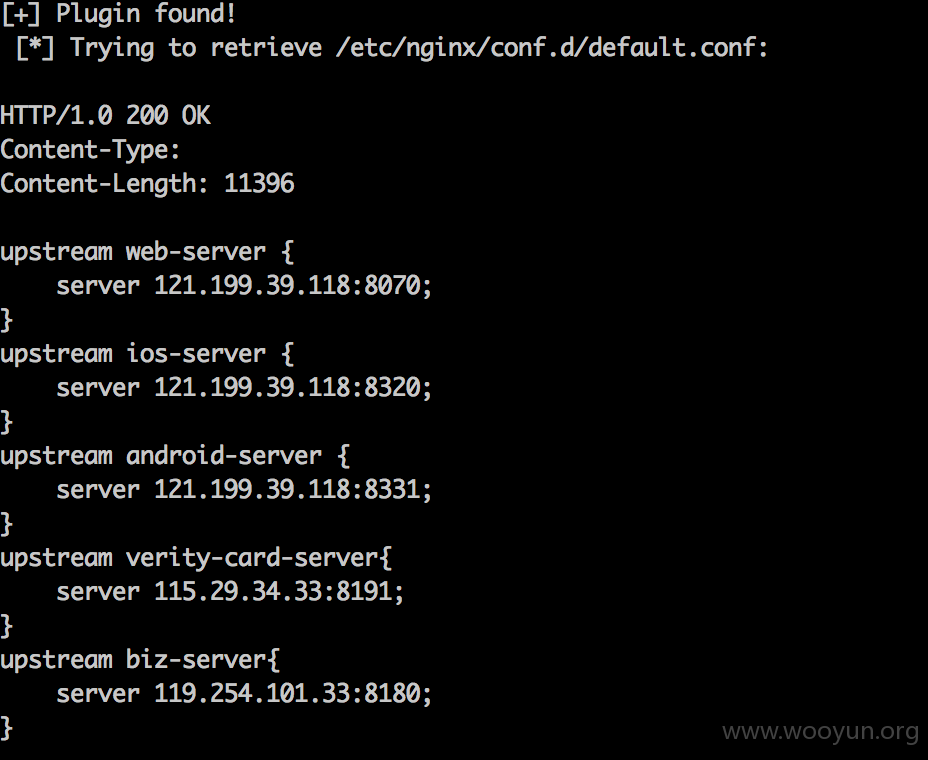928x760 pixels.
Task: Click the 'upstream biz-server' line
Action: [140, 660]
